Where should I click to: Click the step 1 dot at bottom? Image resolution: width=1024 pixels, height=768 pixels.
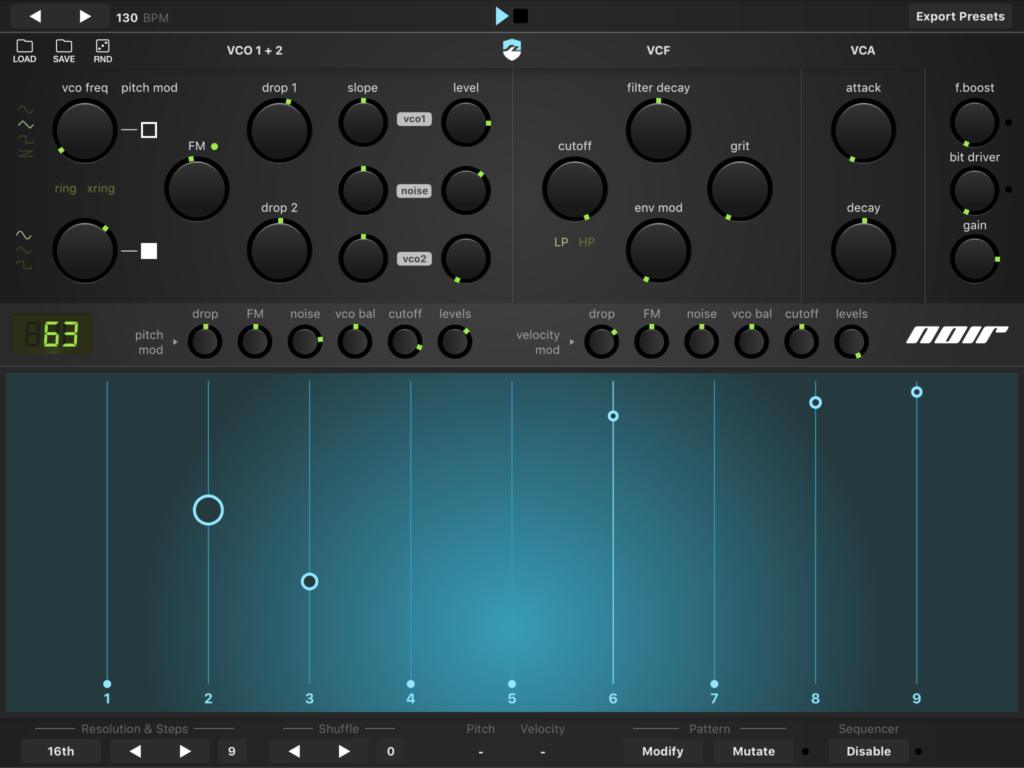(107, 684)
